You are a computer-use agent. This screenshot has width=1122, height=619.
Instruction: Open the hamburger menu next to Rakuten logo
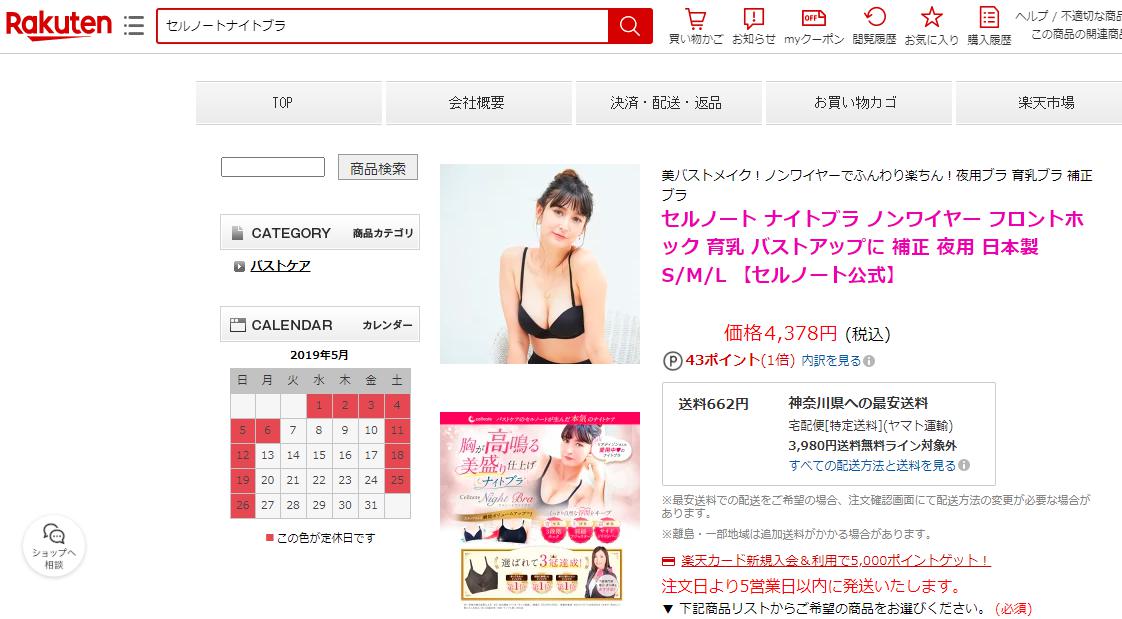134,26
